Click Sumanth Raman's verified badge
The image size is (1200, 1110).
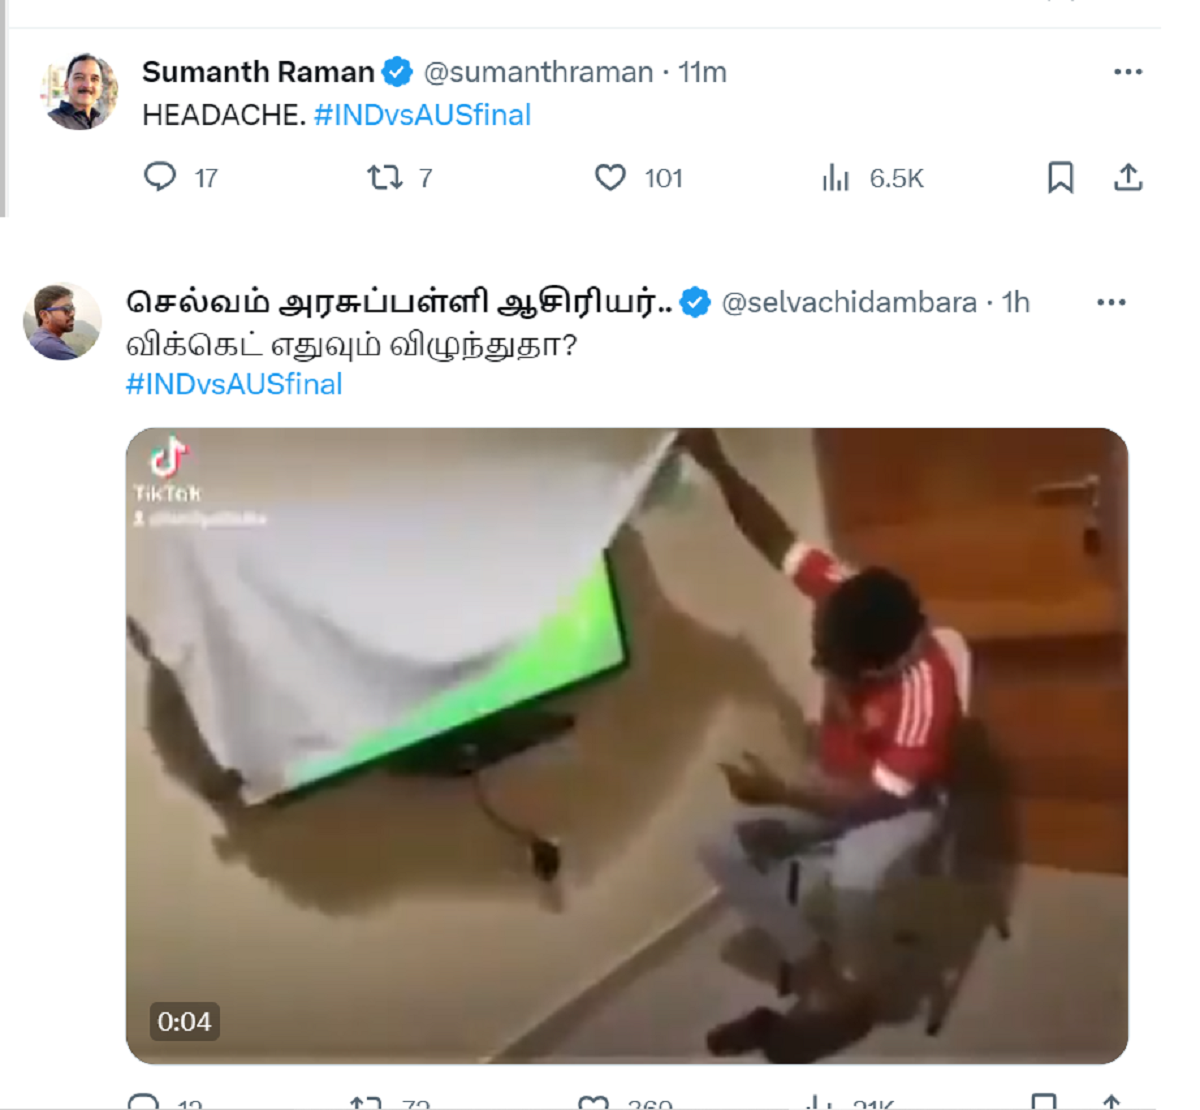click(397, 72)
